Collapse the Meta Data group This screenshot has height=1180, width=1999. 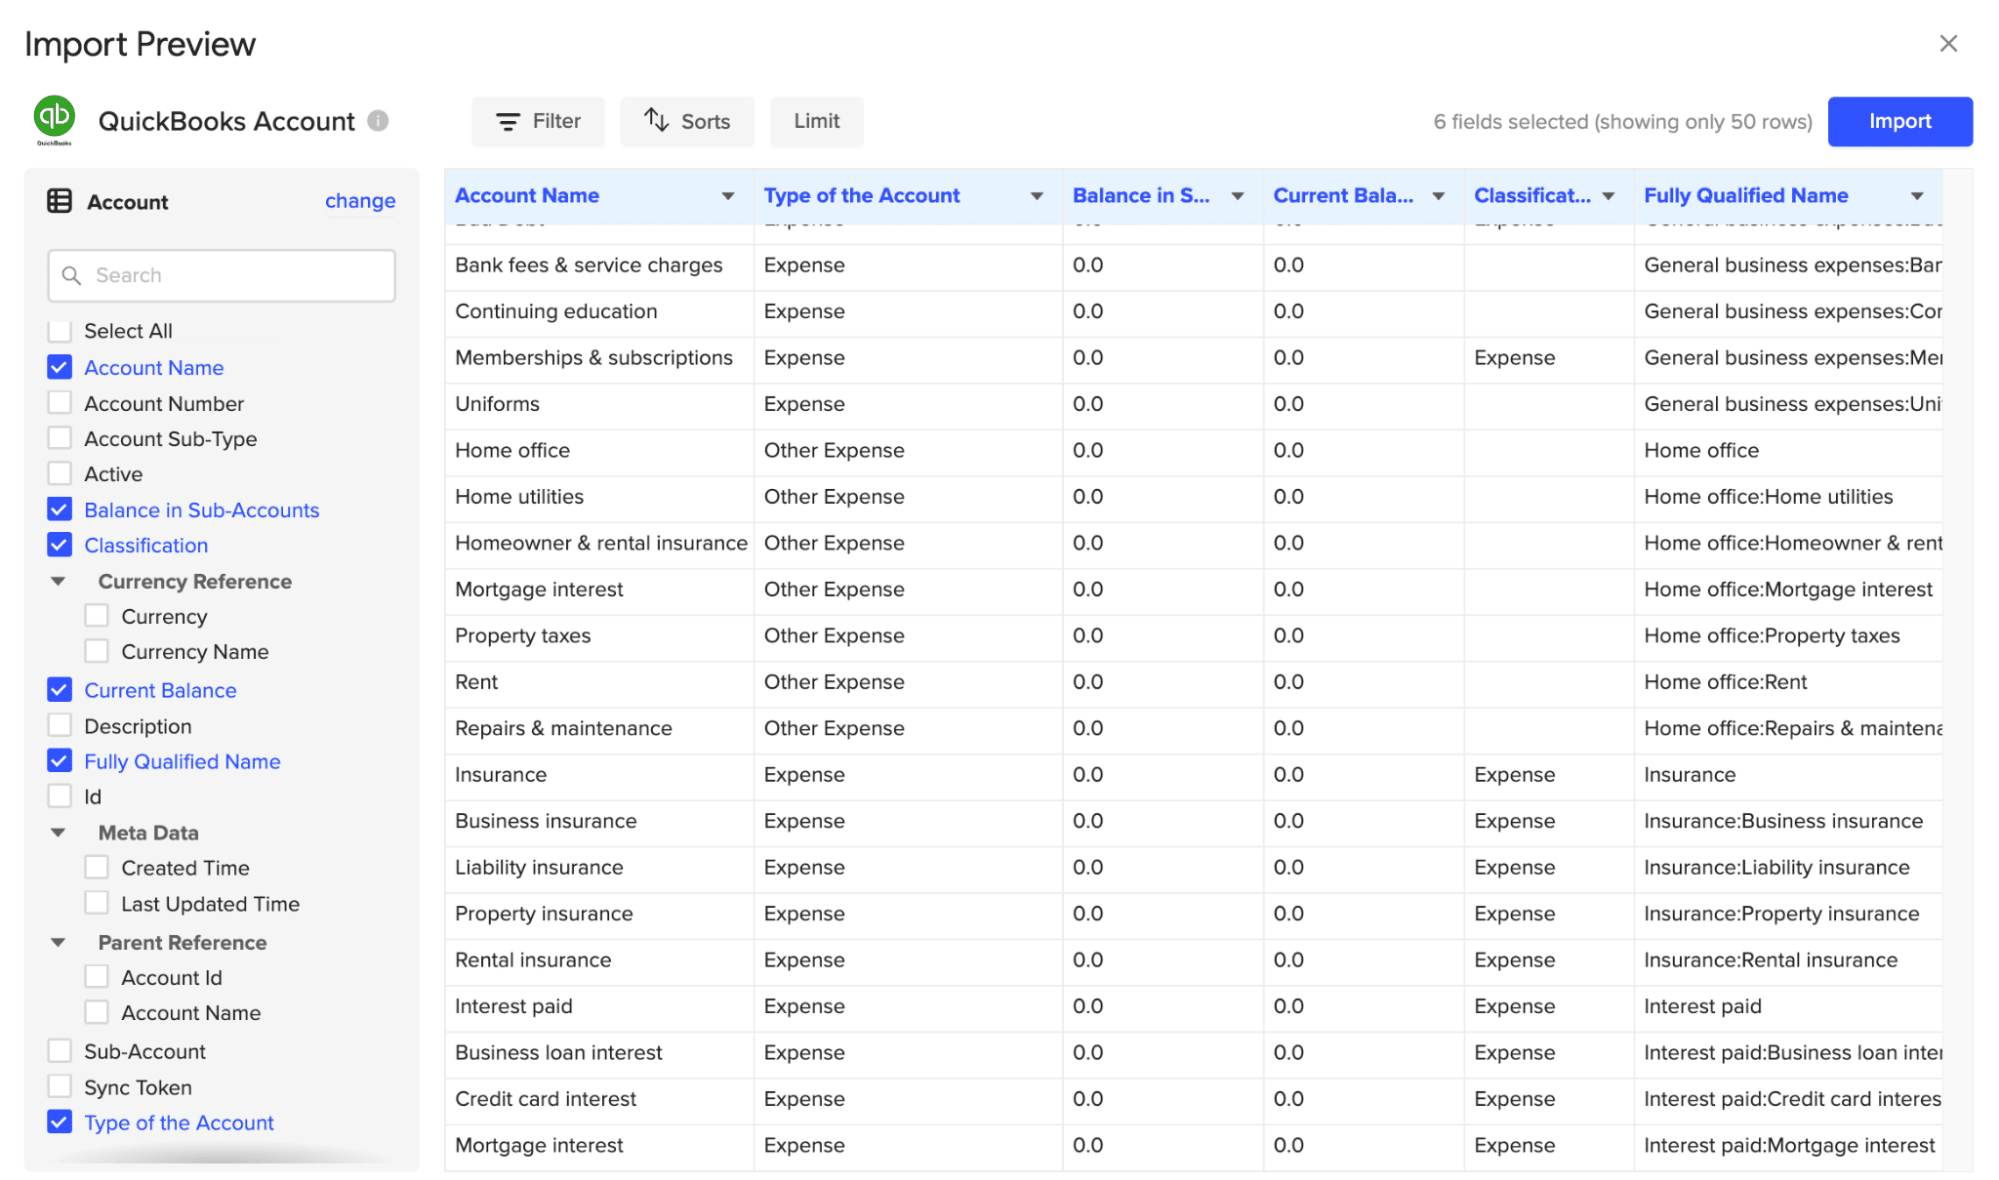(58, 832)
